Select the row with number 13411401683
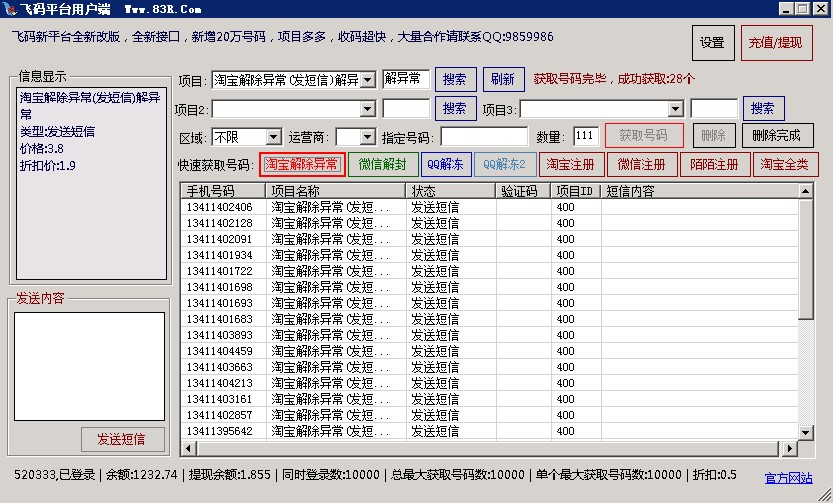This screenshot has width=833, height=503. (489, 319)
